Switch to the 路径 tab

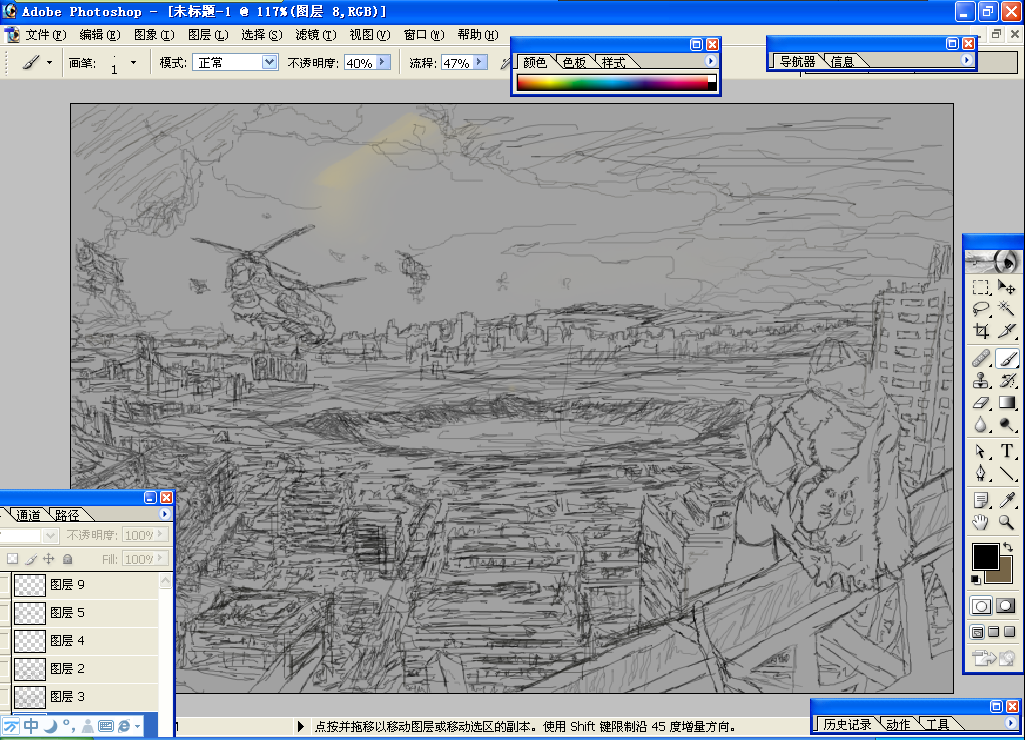point(67,515)
